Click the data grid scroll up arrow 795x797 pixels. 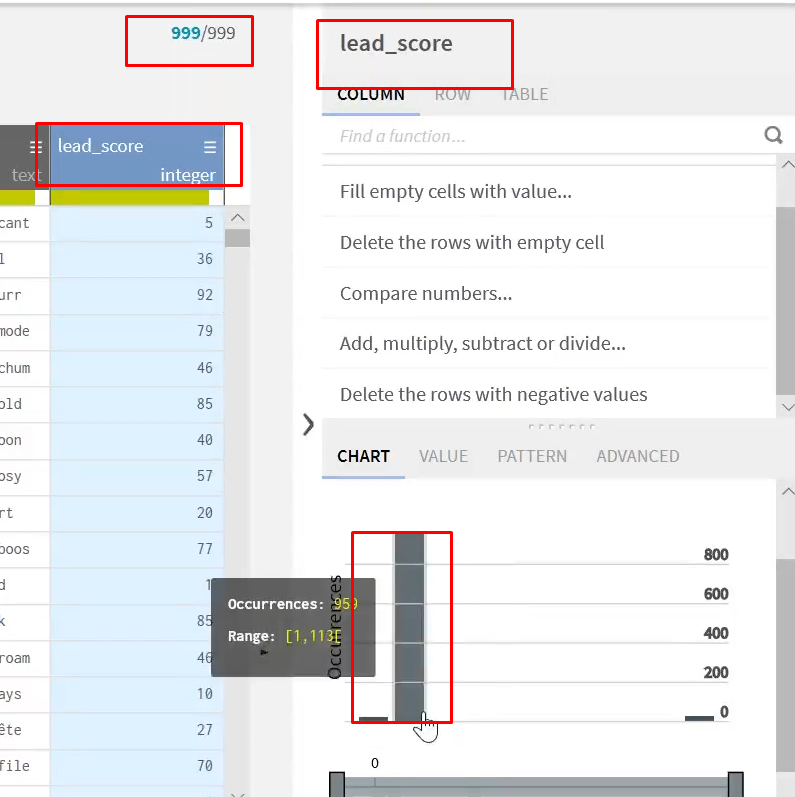pos(237,218)
